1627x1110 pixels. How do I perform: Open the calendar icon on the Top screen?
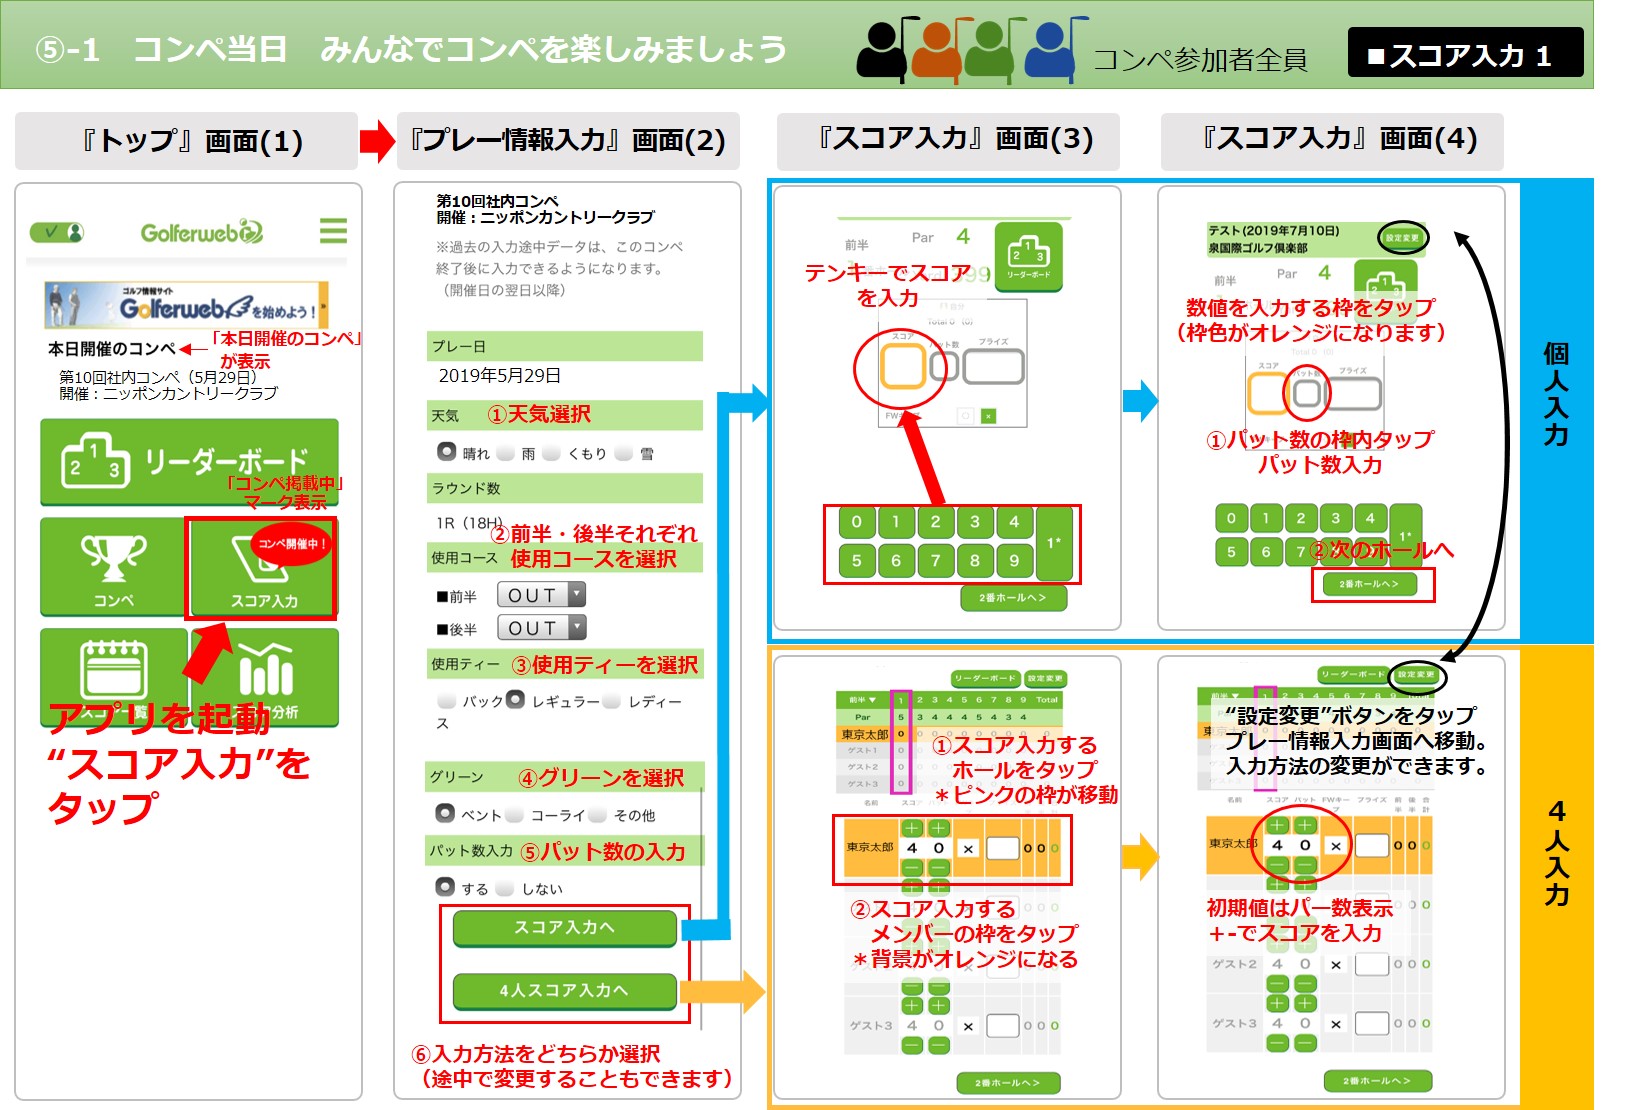(113, 671)
